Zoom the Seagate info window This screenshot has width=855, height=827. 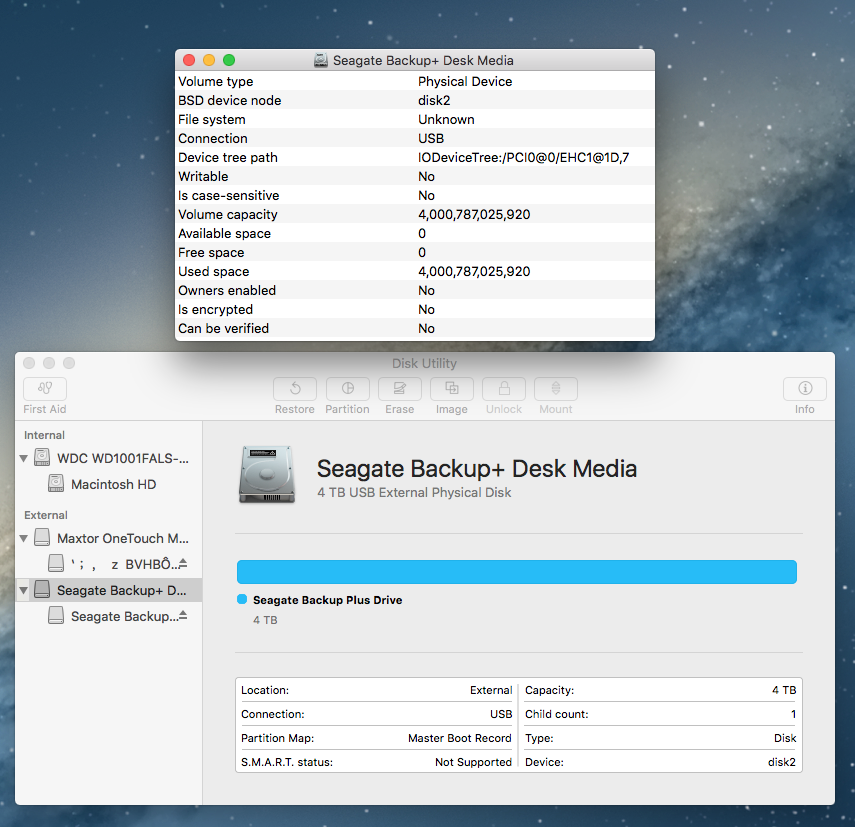pyautogui.click(x=229, y=60)
